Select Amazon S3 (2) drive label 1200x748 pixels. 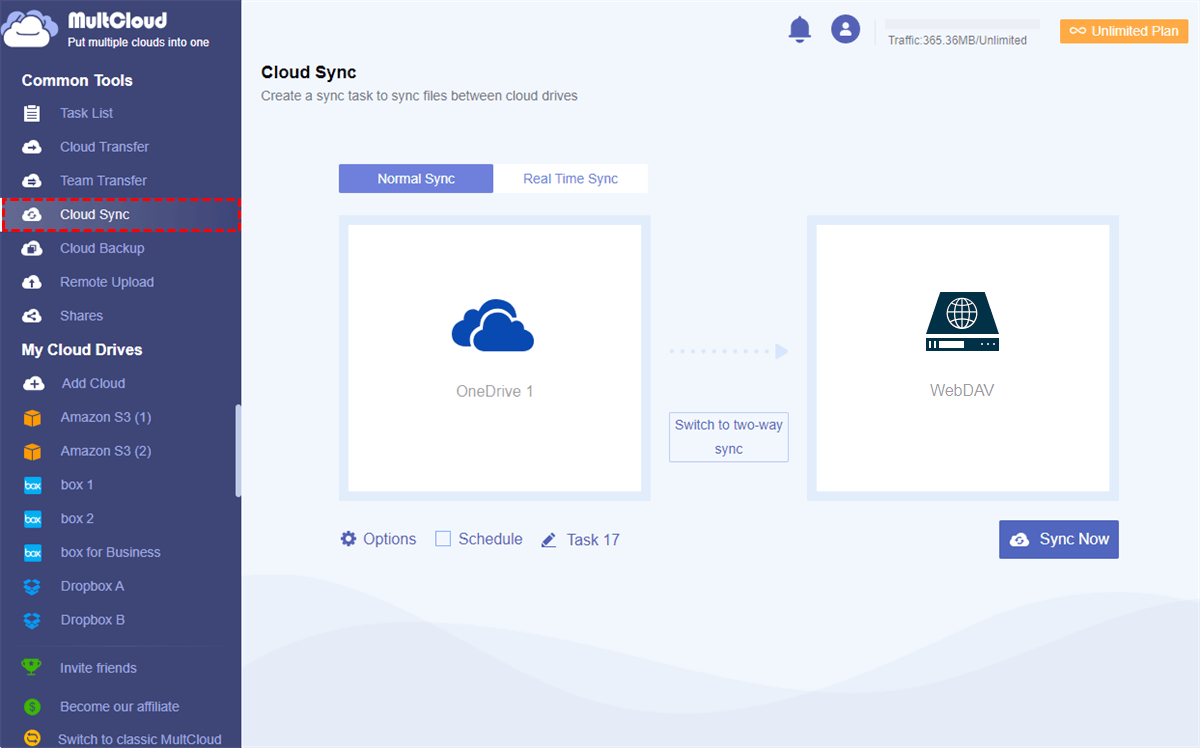point(106,451)
